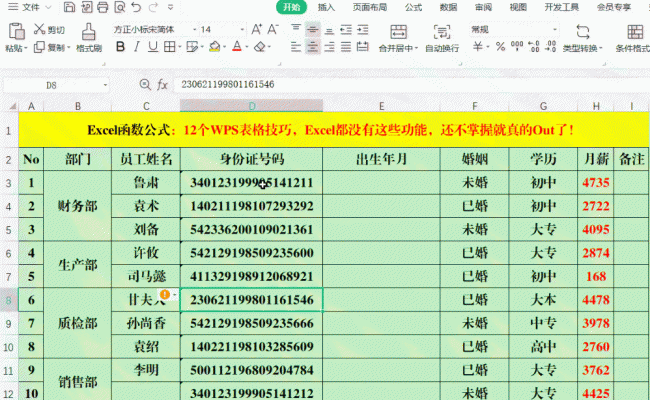Expand the error warning dropdown beside cell C8

[x=175, y=294]
